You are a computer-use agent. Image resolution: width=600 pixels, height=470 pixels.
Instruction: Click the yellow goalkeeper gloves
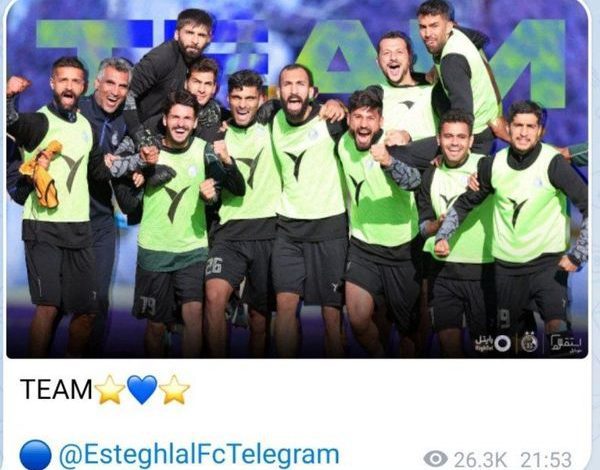tap(42, 174)
